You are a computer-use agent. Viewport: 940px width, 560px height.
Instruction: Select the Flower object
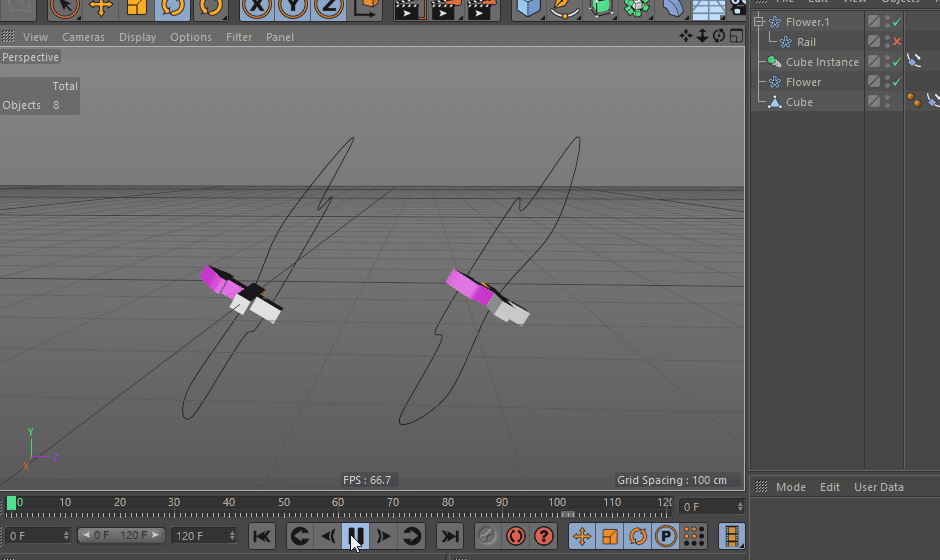tap(803, 82)
